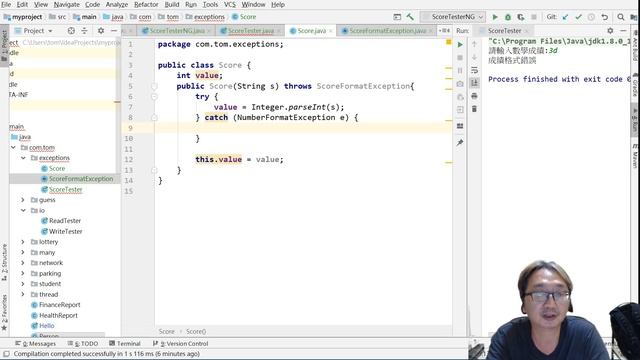Revert changes with undo arrow icon

pyautogui.click(x=604, y=17)
